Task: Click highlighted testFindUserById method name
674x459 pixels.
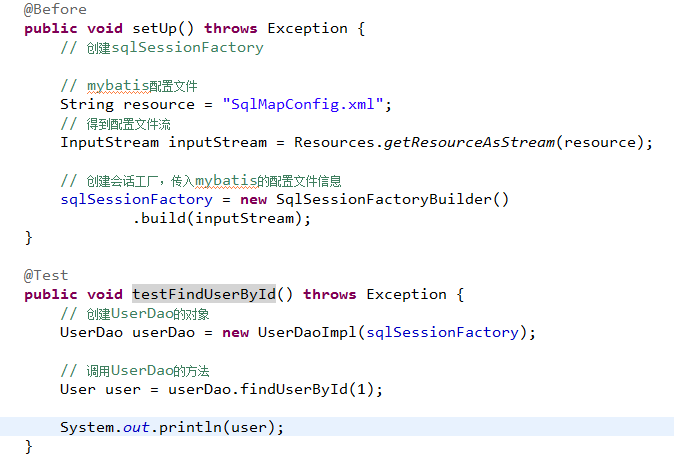Action: 204,294
